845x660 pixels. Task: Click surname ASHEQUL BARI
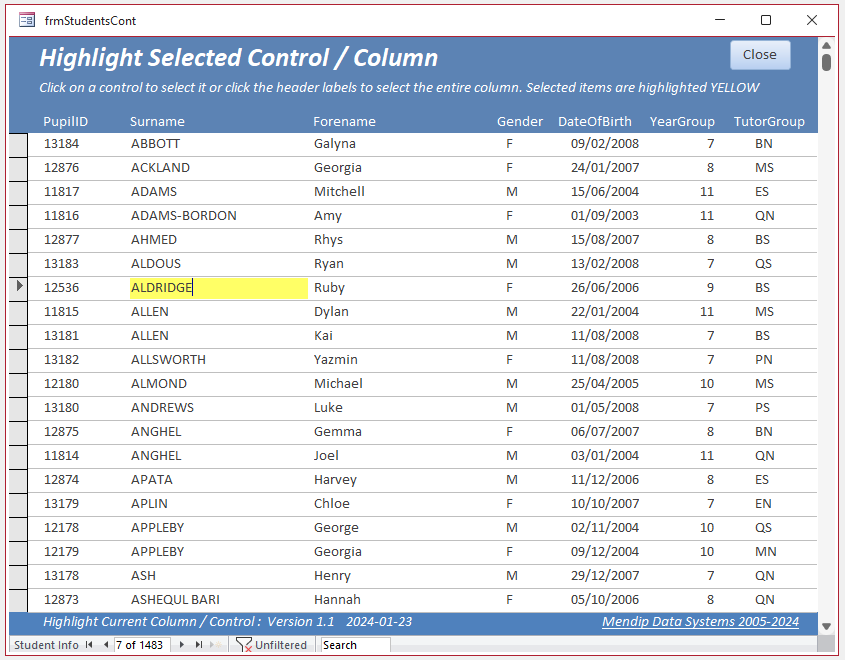pos(175,600)
